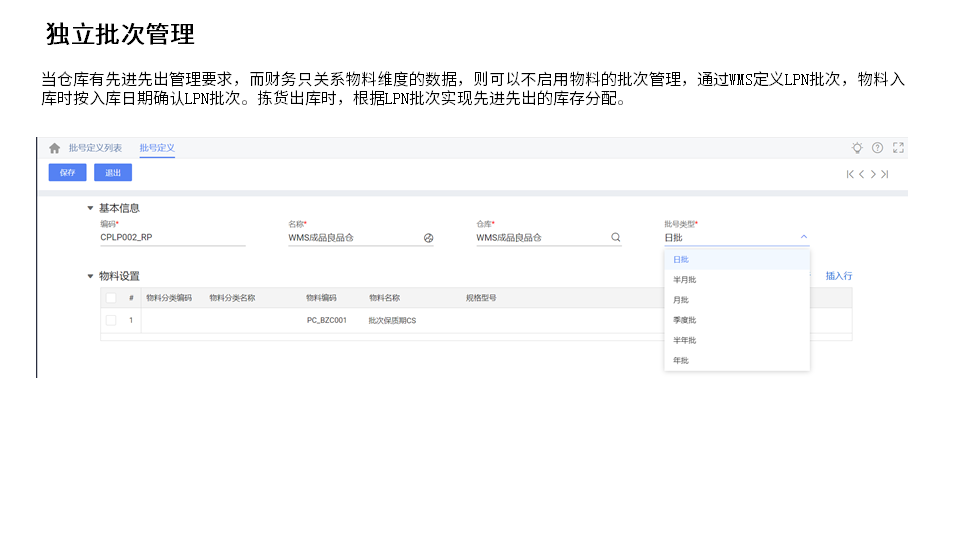Close the 批号类型 dropdown via its chevron
This screenshot has width=960, height=540.
point(803,238)
